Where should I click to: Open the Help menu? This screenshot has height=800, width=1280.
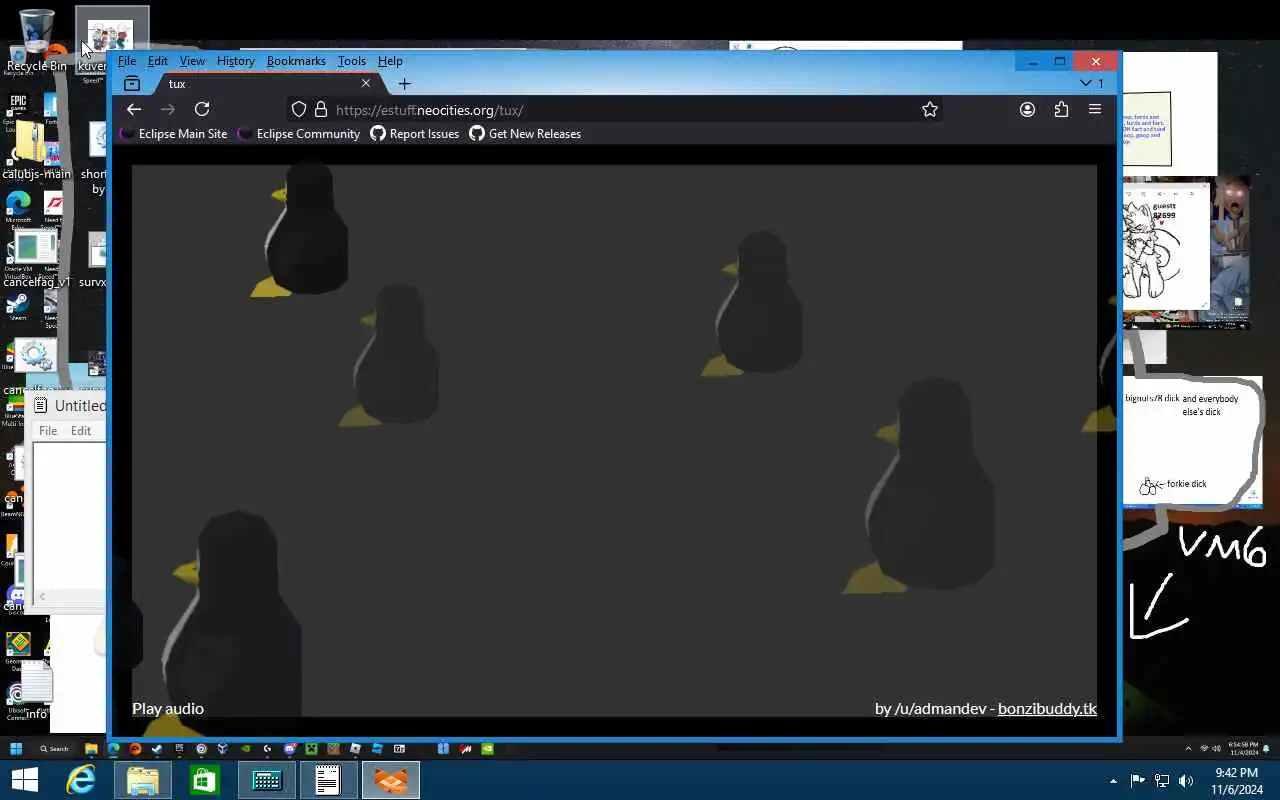point(390,61)
